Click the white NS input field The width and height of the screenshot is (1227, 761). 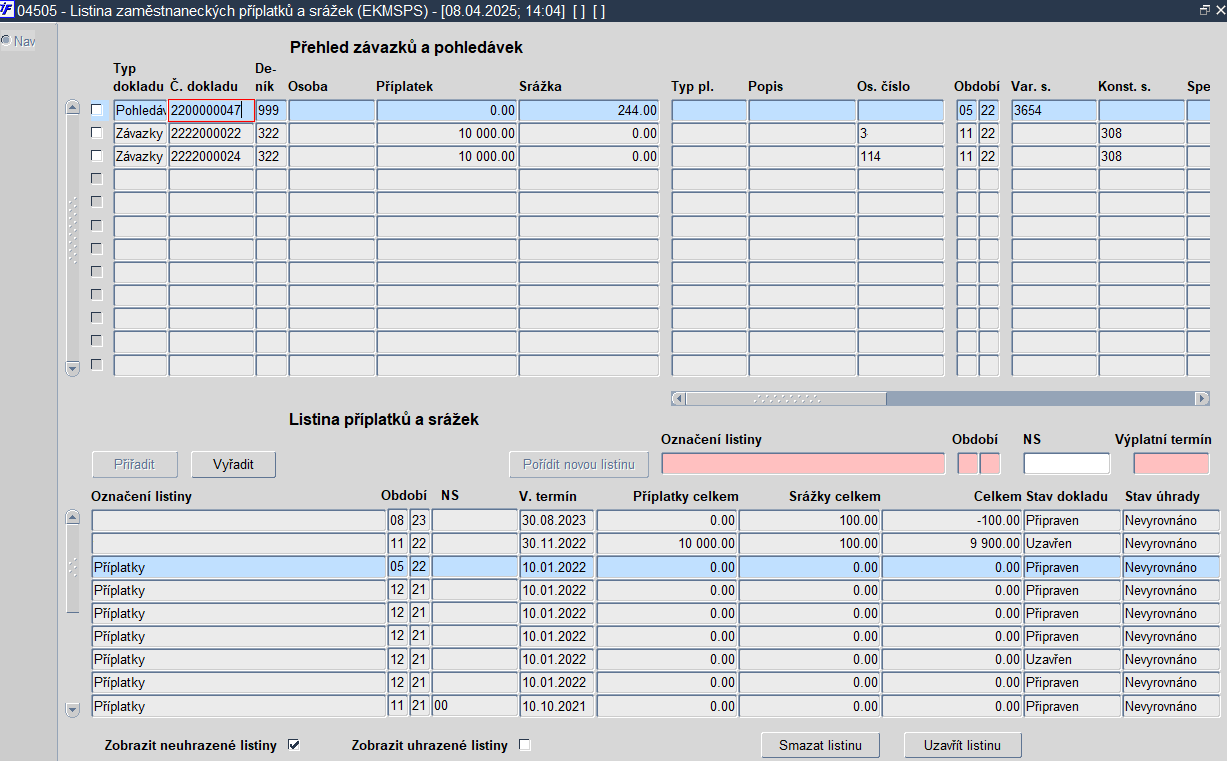click(1066, 464)
